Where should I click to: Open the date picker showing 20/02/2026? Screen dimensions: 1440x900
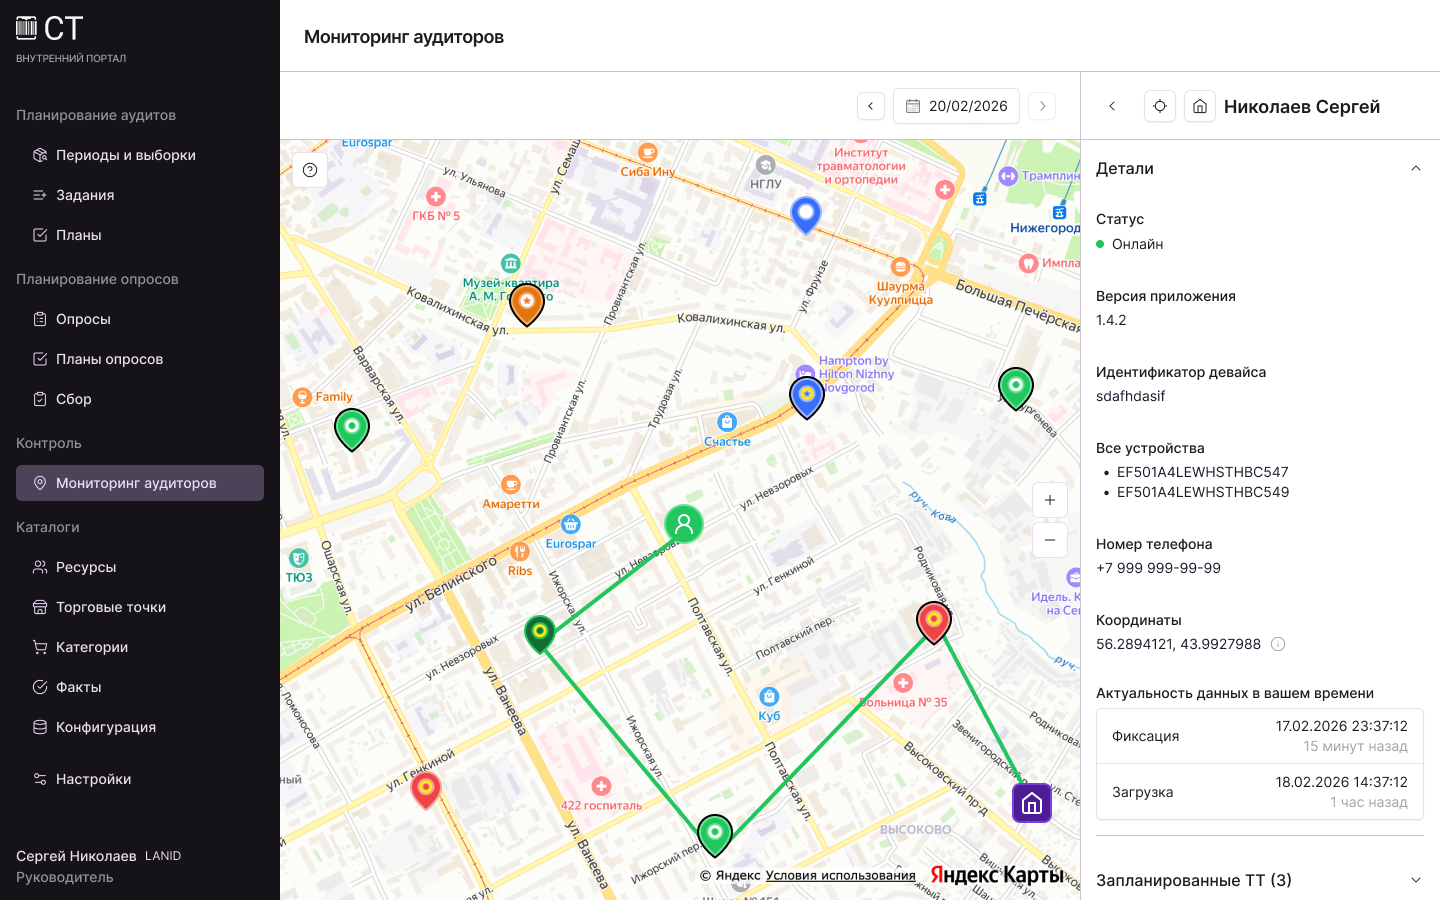(x=956, y=106)
